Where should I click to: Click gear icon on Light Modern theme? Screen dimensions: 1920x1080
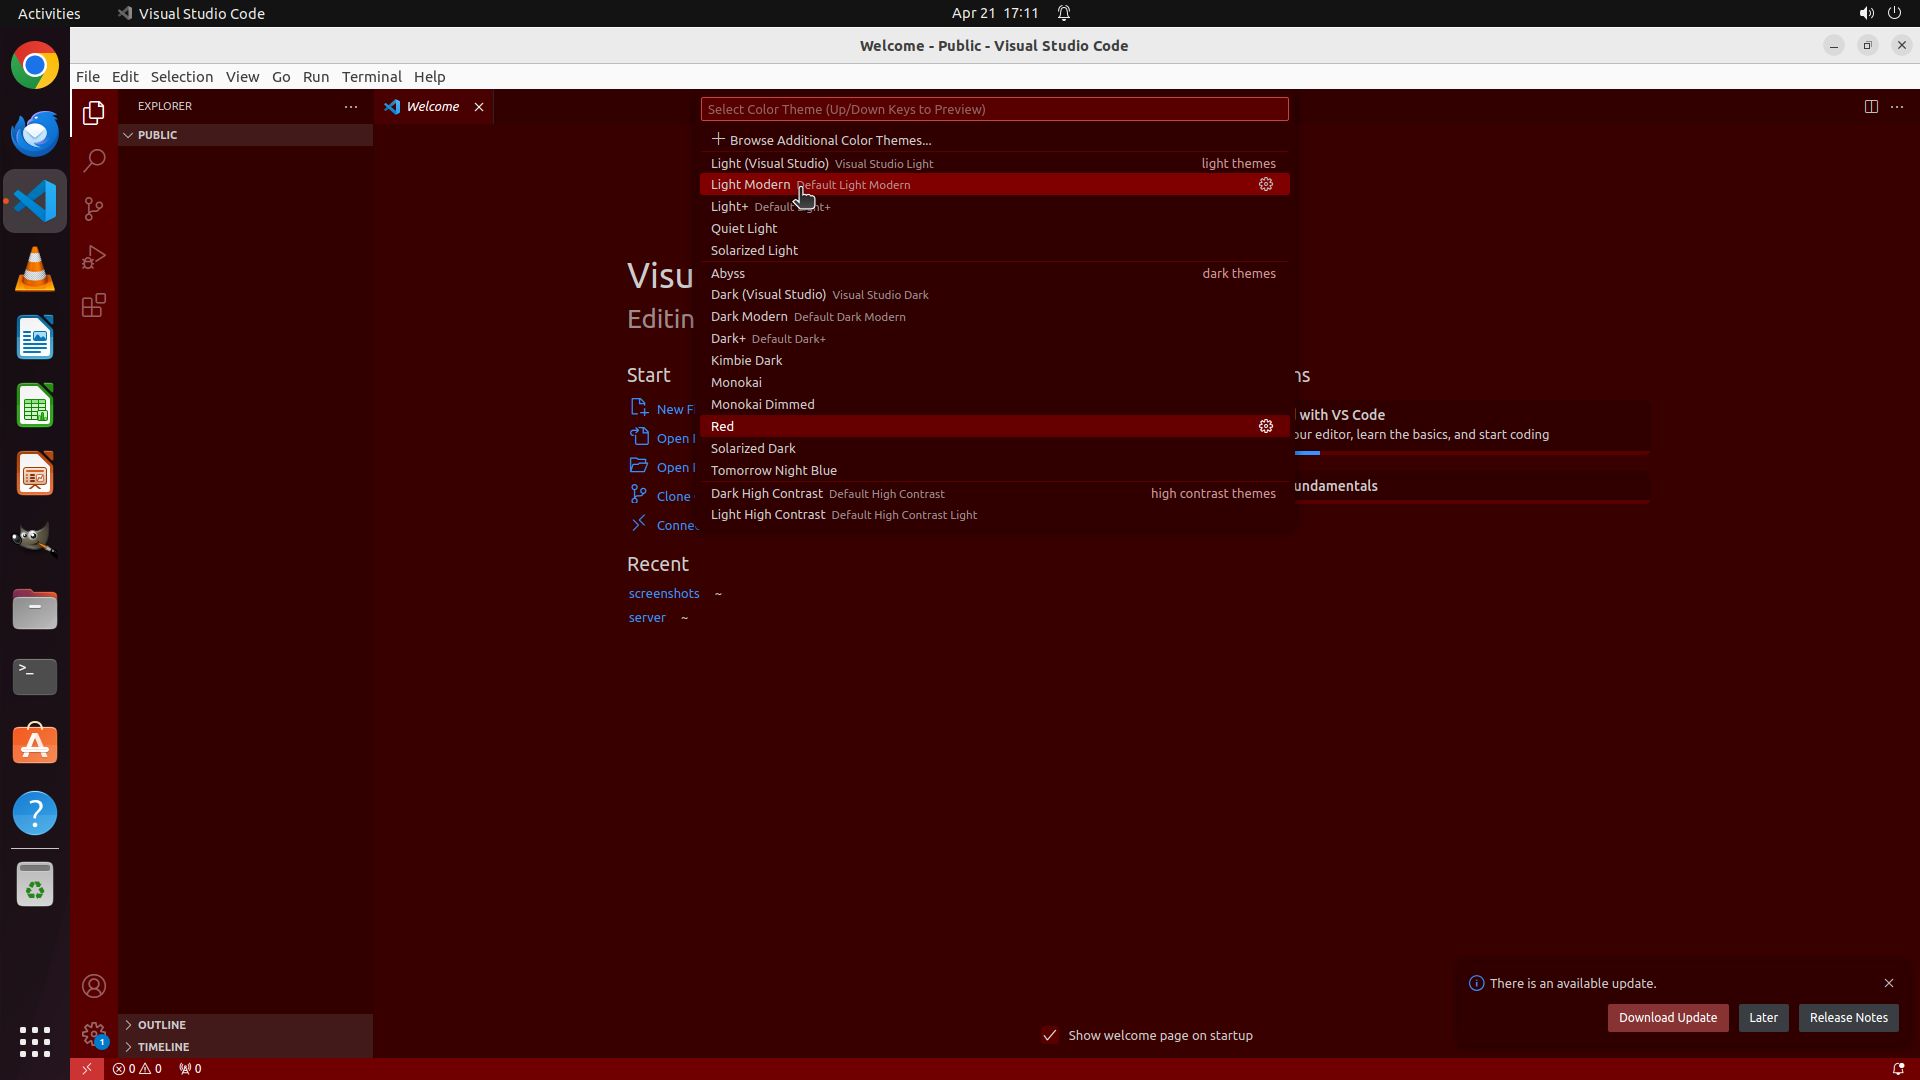[x=1265, y=184]
